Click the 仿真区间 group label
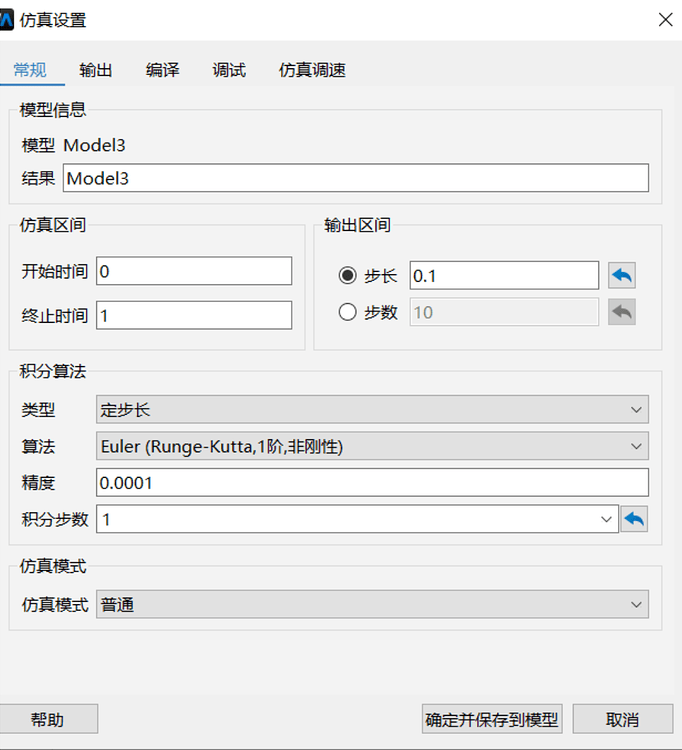The height and width of the screenshot is (750, 682). pyautogui.click(x=53, y=225)
